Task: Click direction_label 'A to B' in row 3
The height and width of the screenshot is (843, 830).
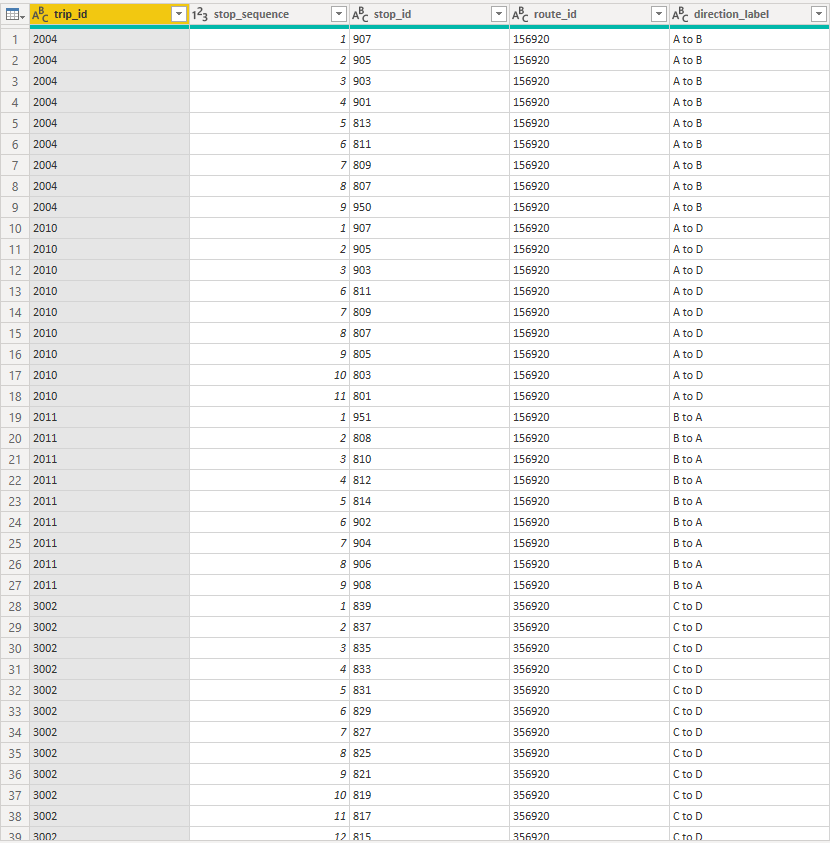Action: (x=749, y=81)
